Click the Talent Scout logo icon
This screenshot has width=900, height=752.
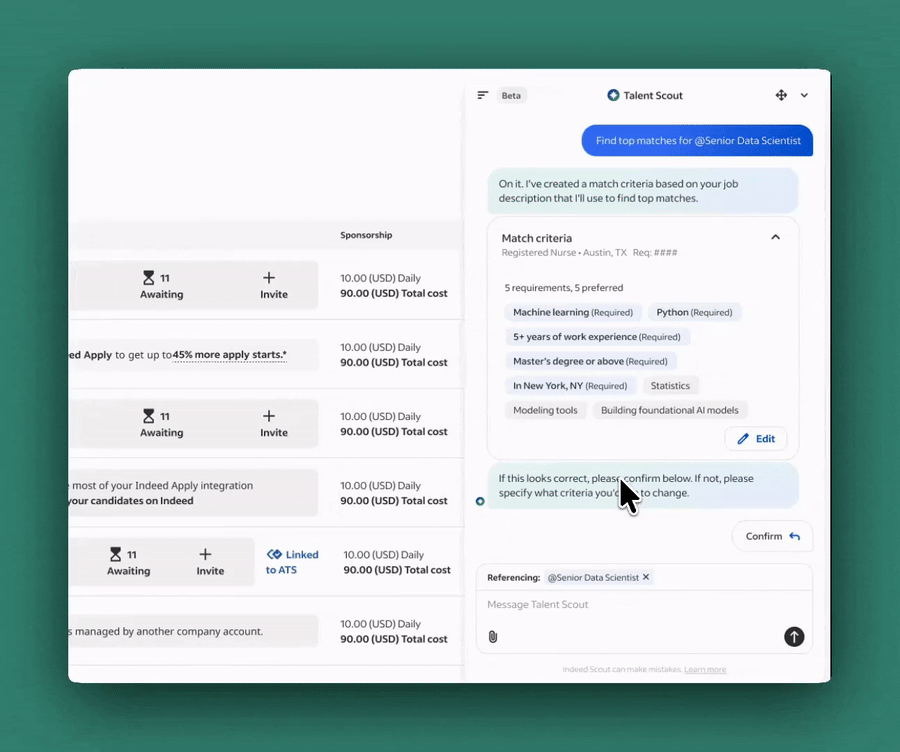(x=612, y=95)
